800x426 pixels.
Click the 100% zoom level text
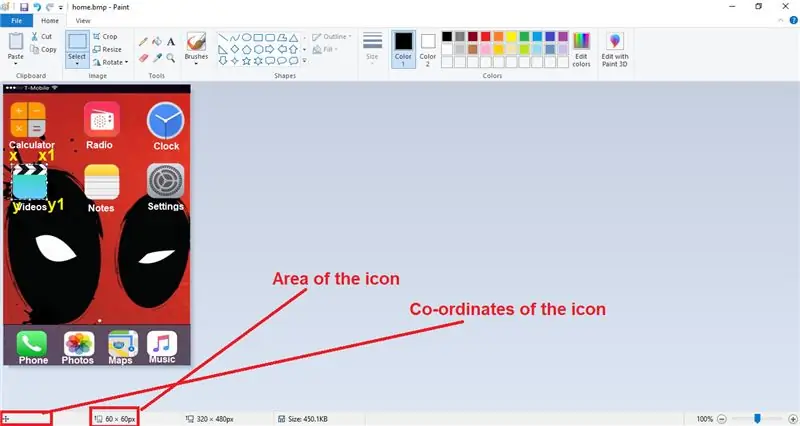pyautogui.click(x=705, y=419)
